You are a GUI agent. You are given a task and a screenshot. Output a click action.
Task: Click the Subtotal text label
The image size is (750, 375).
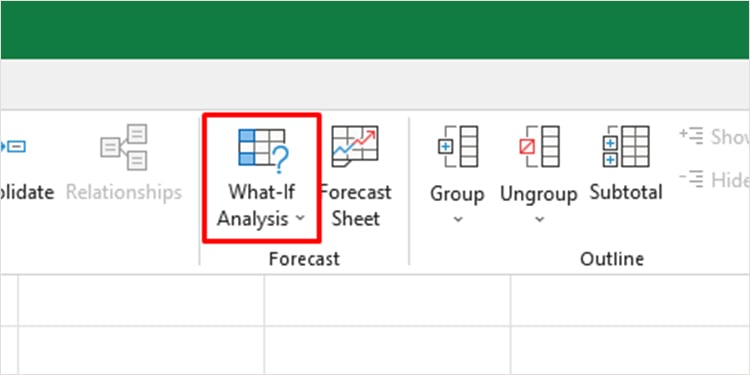pos(626,192)
